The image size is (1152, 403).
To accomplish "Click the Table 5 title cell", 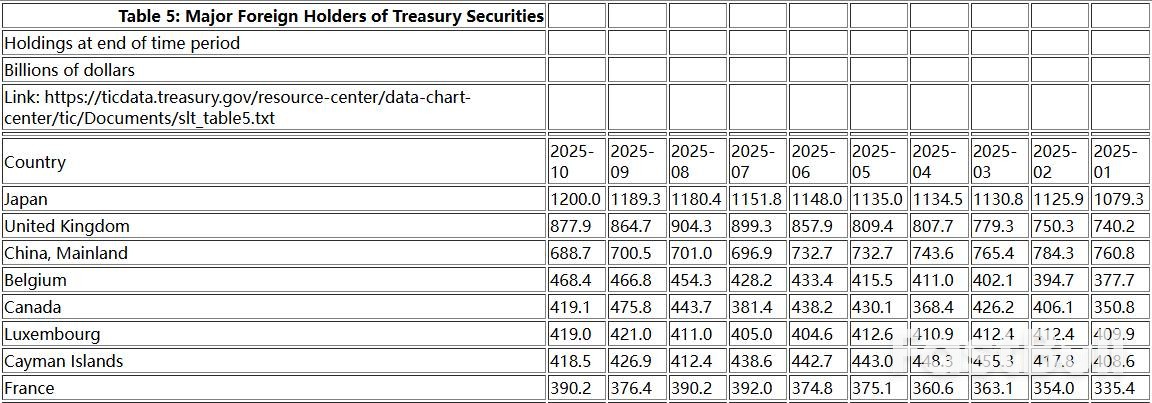I will 331,16.
